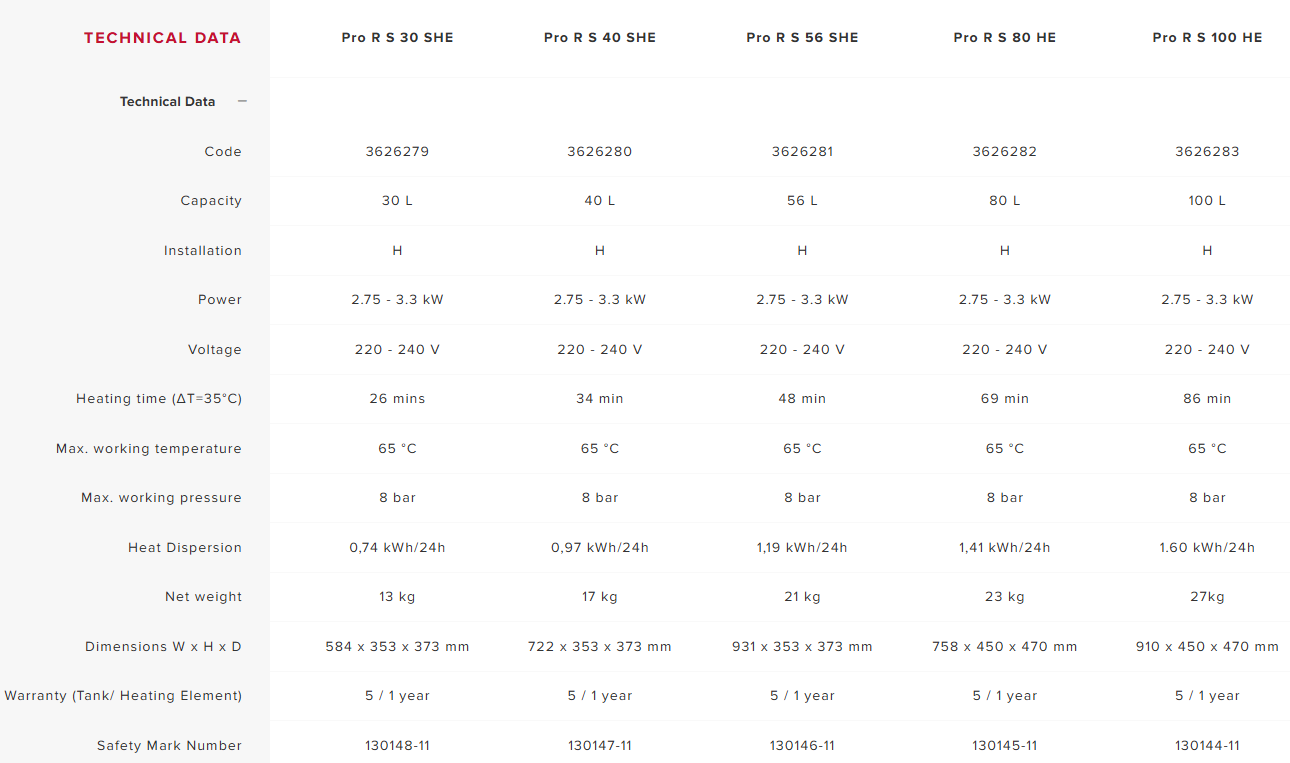Click product code 3626283
The height and width of the screenshot is (763, 1290).
[x=1207, y=152]
